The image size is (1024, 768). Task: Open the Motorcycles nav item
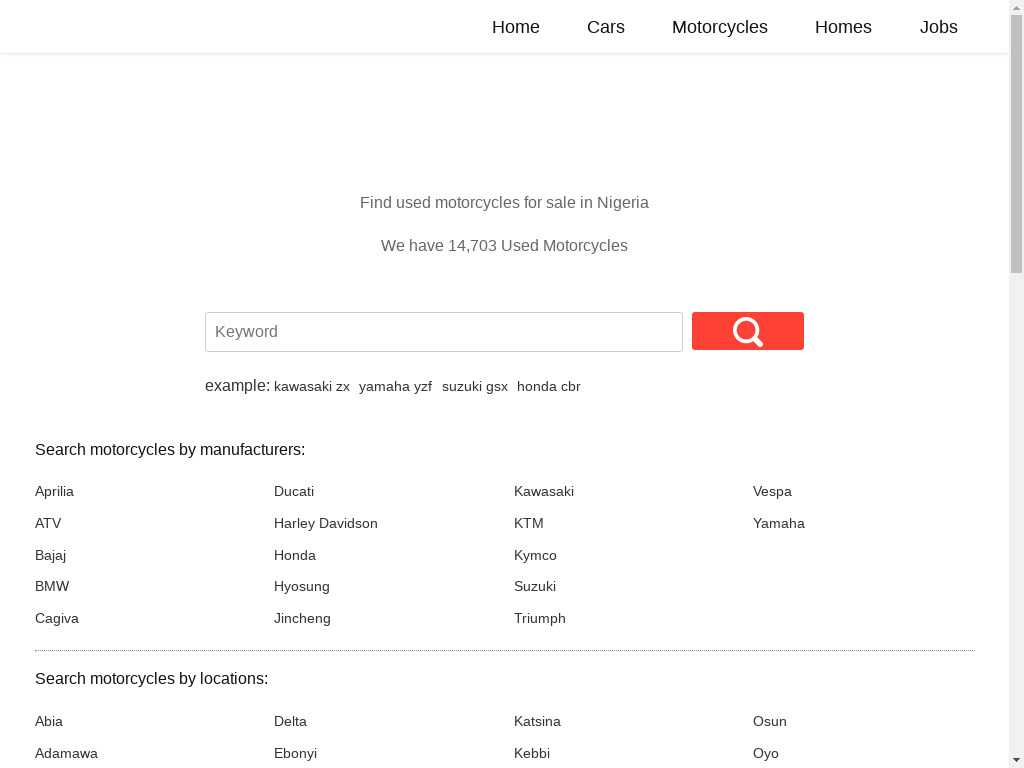pyautogui.click(x=720, y=27)
